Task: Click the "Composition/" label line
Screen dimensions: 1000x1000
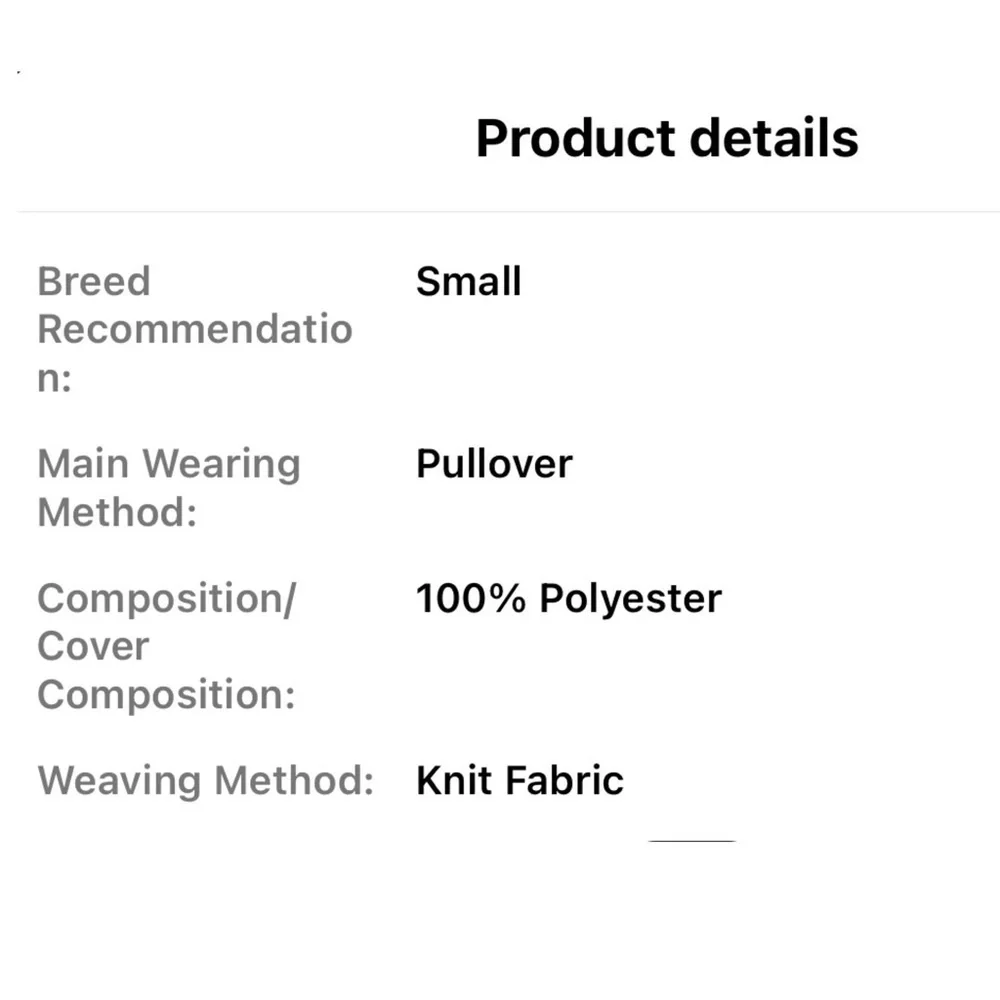Action: [167, 599]
